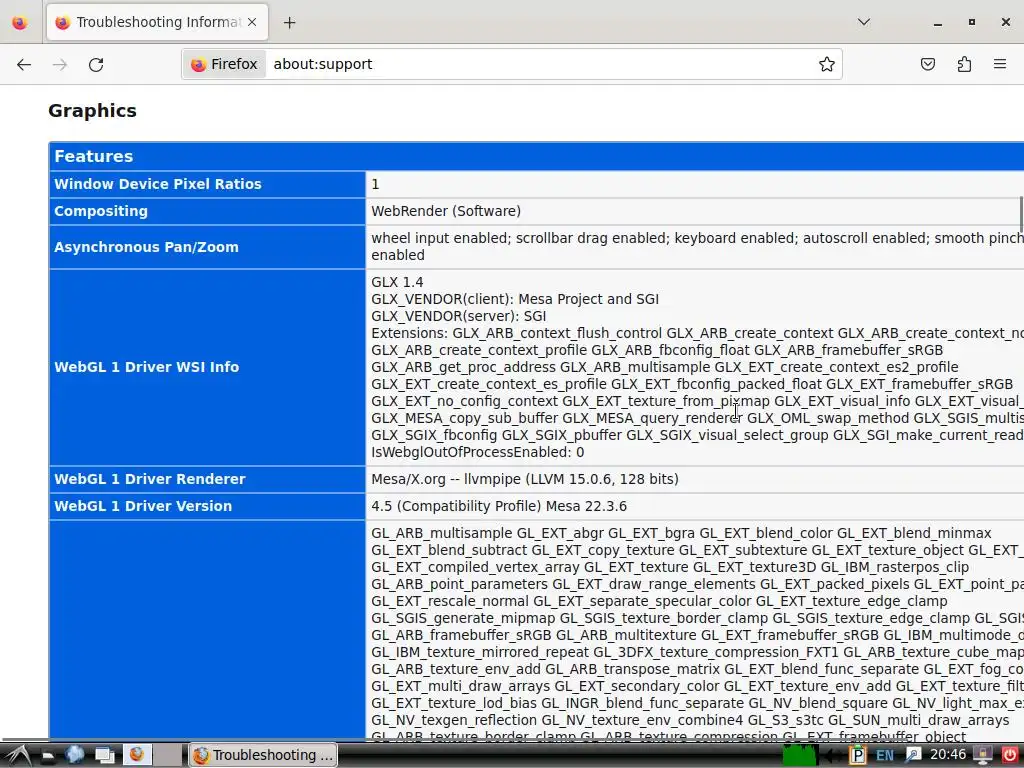Click the Firefox identity badge in URL bar

tap(225, 64)
